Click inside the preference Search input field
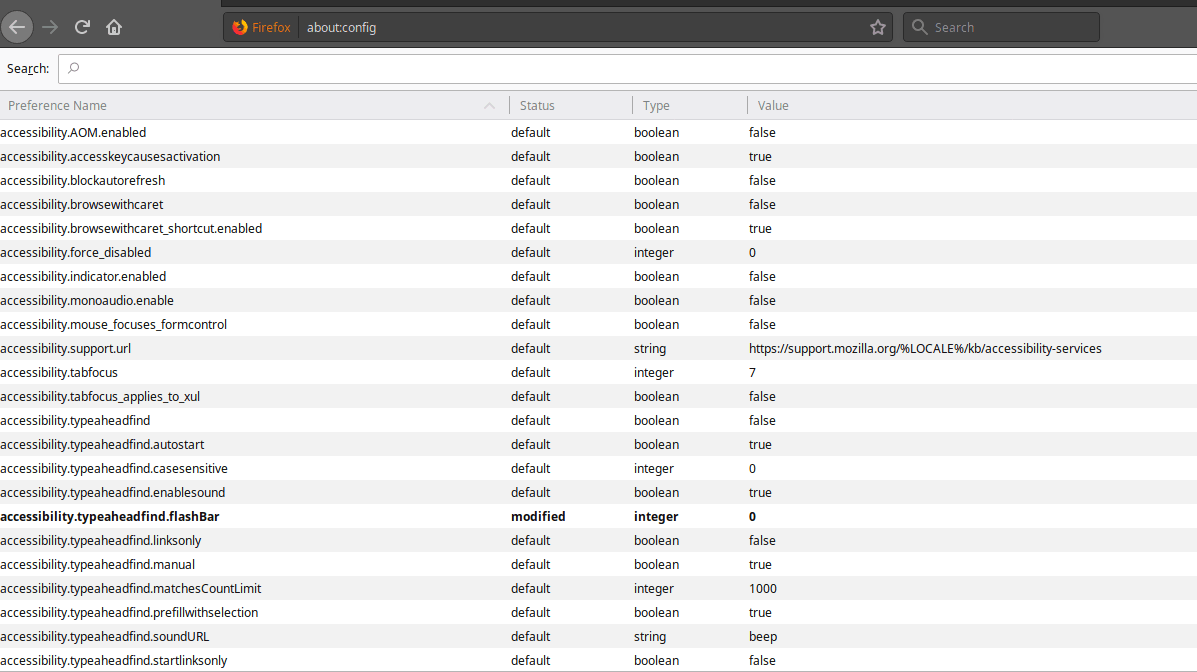This screenshot has height=672, width=1197. pyautogui.click(x=400, y=68)
